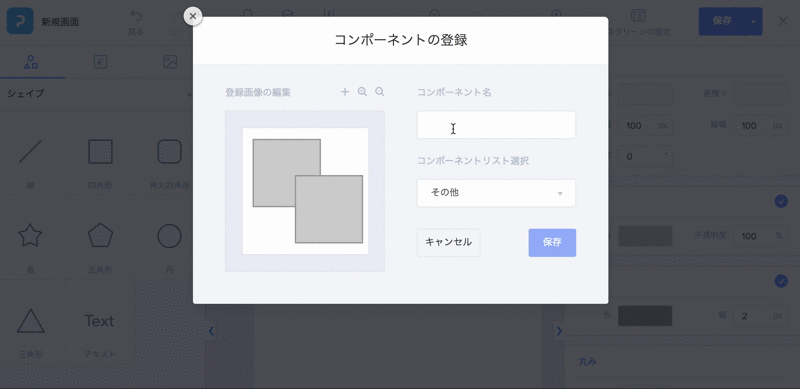Image resolution: width=800 pixels, height=389 pixels.
Task: Click the キャンセル button in the dialog
Action: pos(448,242)
